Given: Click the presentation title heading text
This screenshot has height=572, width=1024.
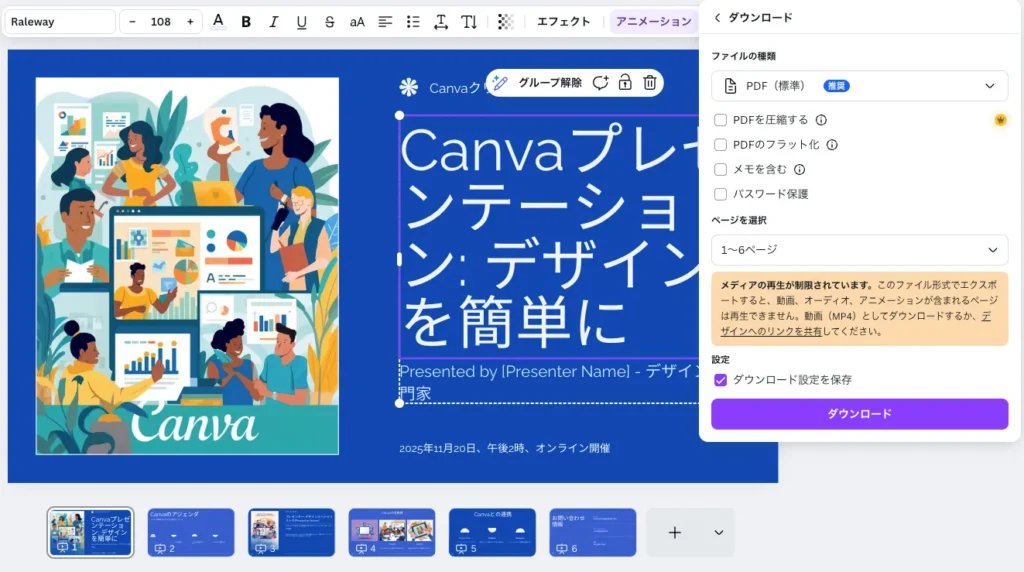Looking at the screenshot, I should pyautogui.click(x=549, y=236).
